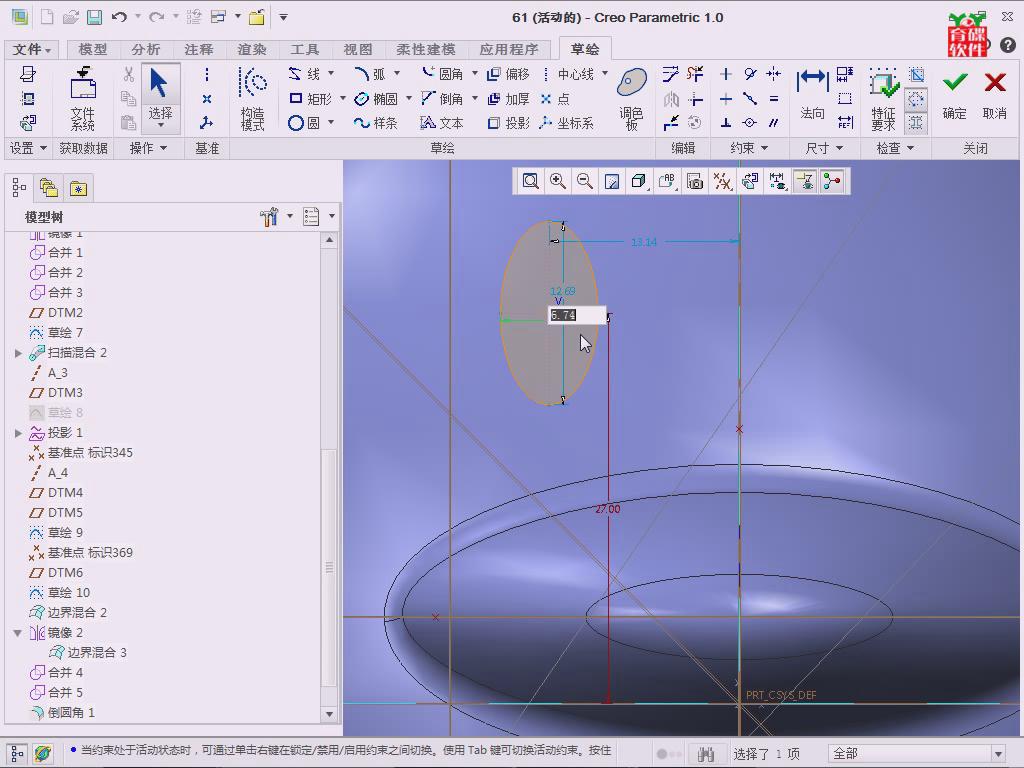Screen dimensions: 1024x768
Task: Click the Undo icon
Action: tap(119, 17)
